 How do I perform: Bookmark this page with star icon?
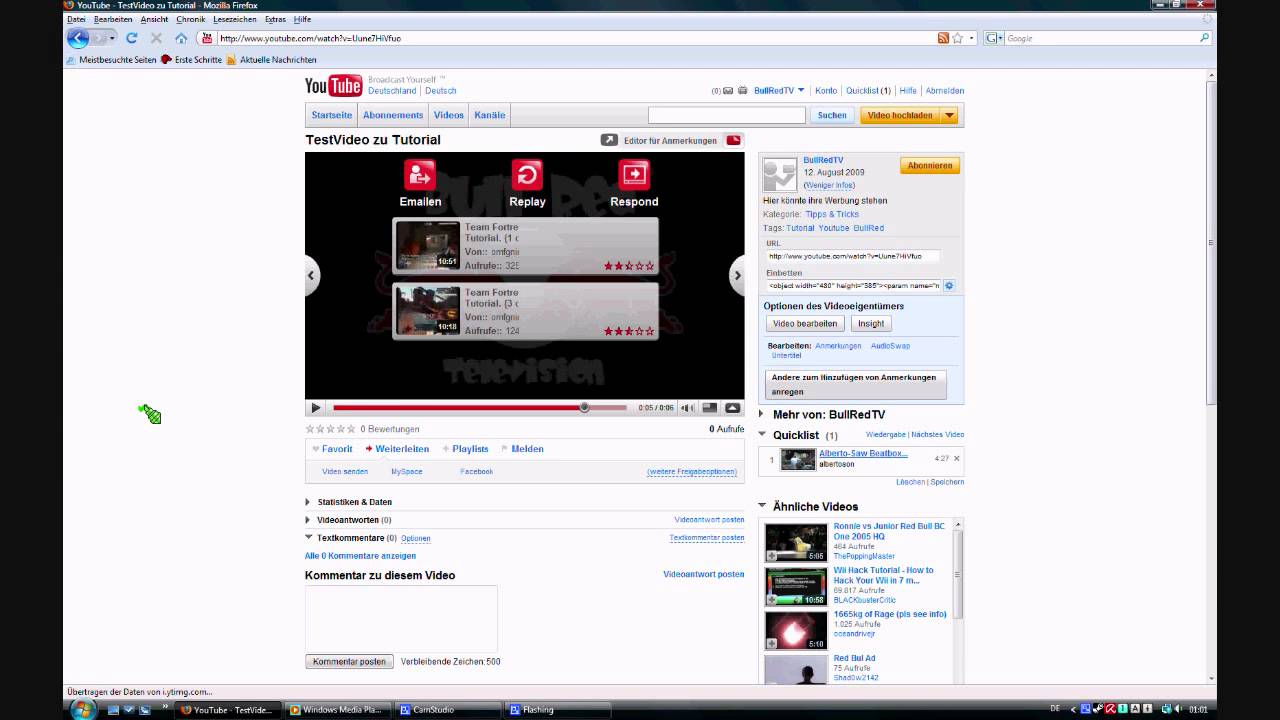pyautogui.click(x=957, y=38)
